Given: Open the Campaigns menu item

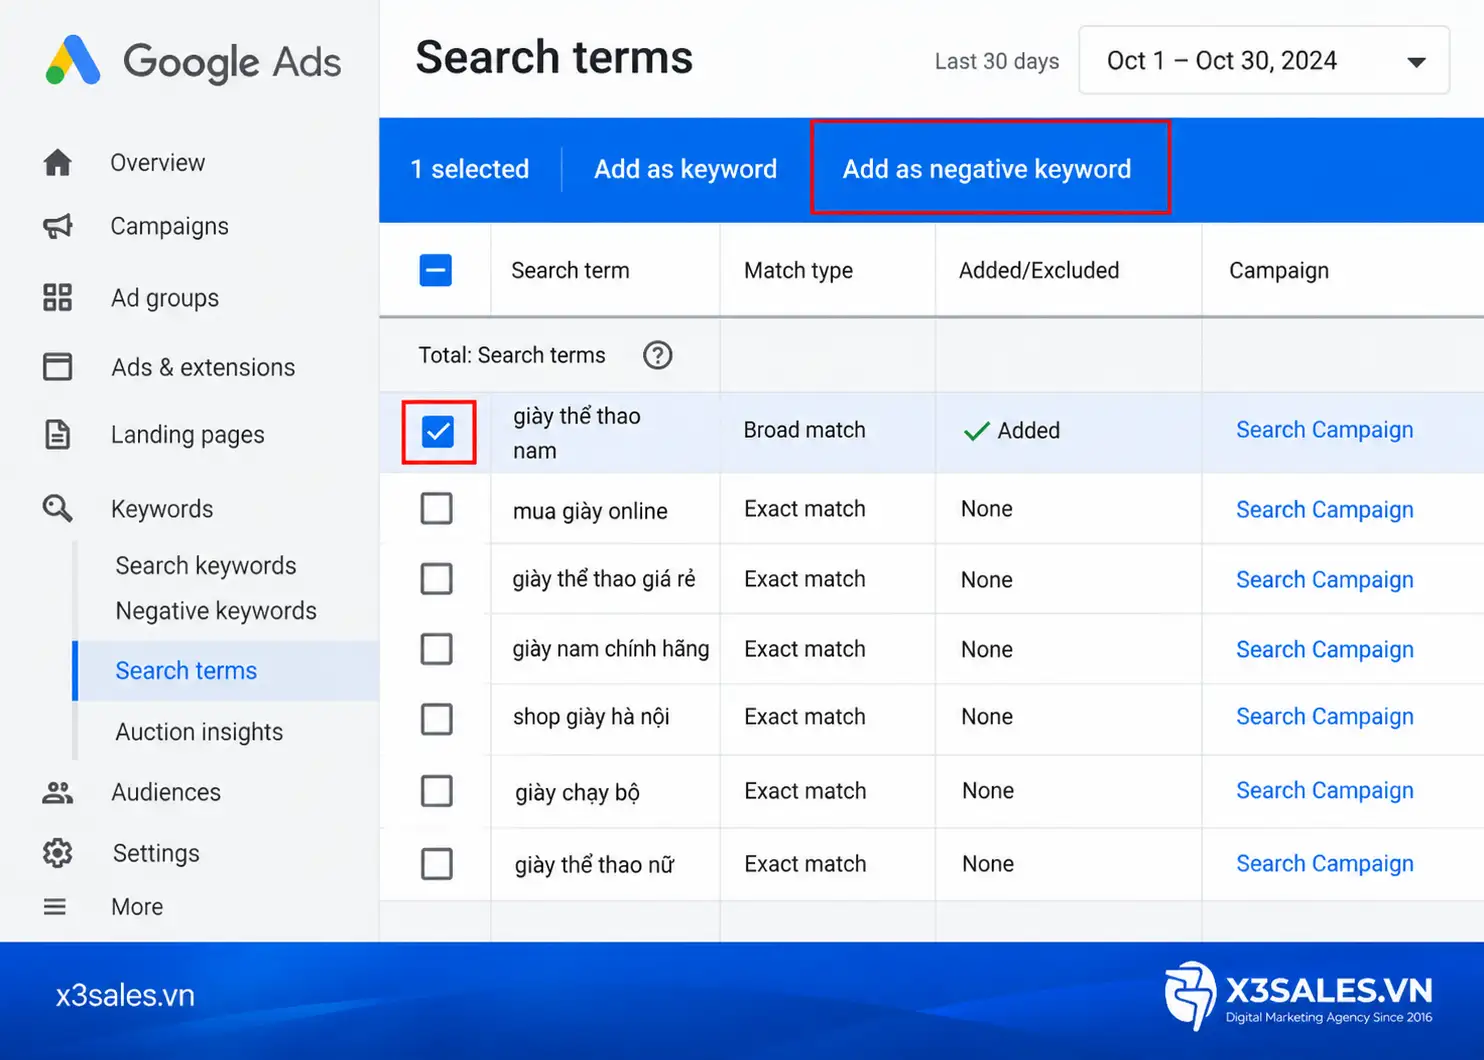Looking at the screenshot, I should (169, 226).
